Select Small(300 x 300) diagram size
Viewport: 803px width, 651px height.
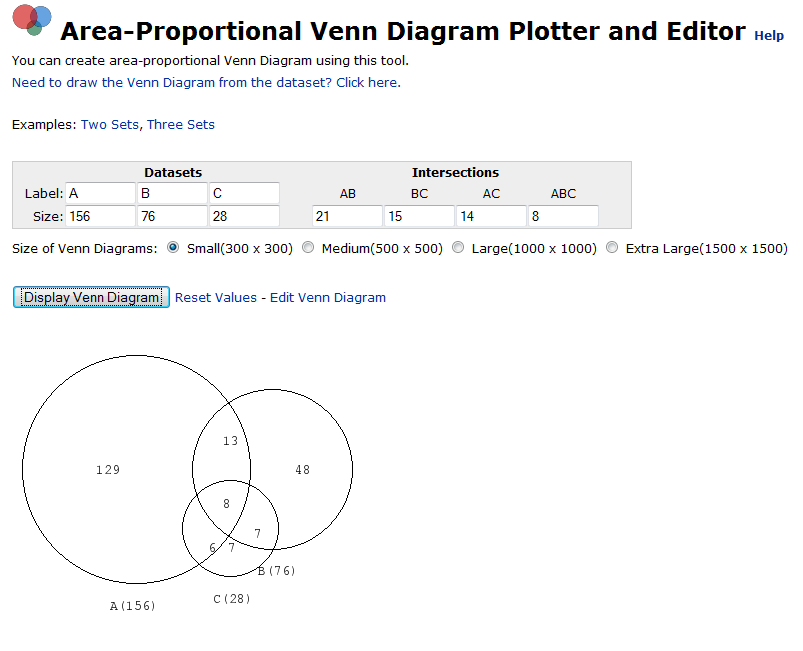(173, 248)
